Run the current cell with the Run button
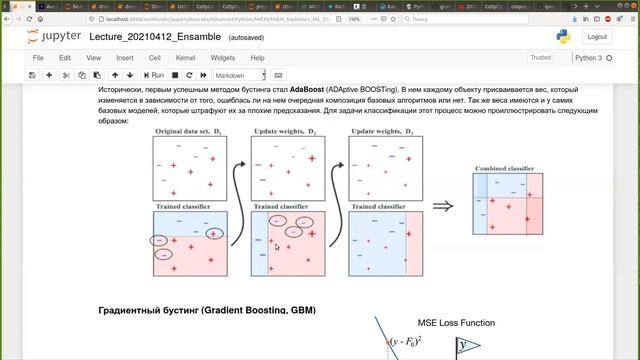 (154, 75)
